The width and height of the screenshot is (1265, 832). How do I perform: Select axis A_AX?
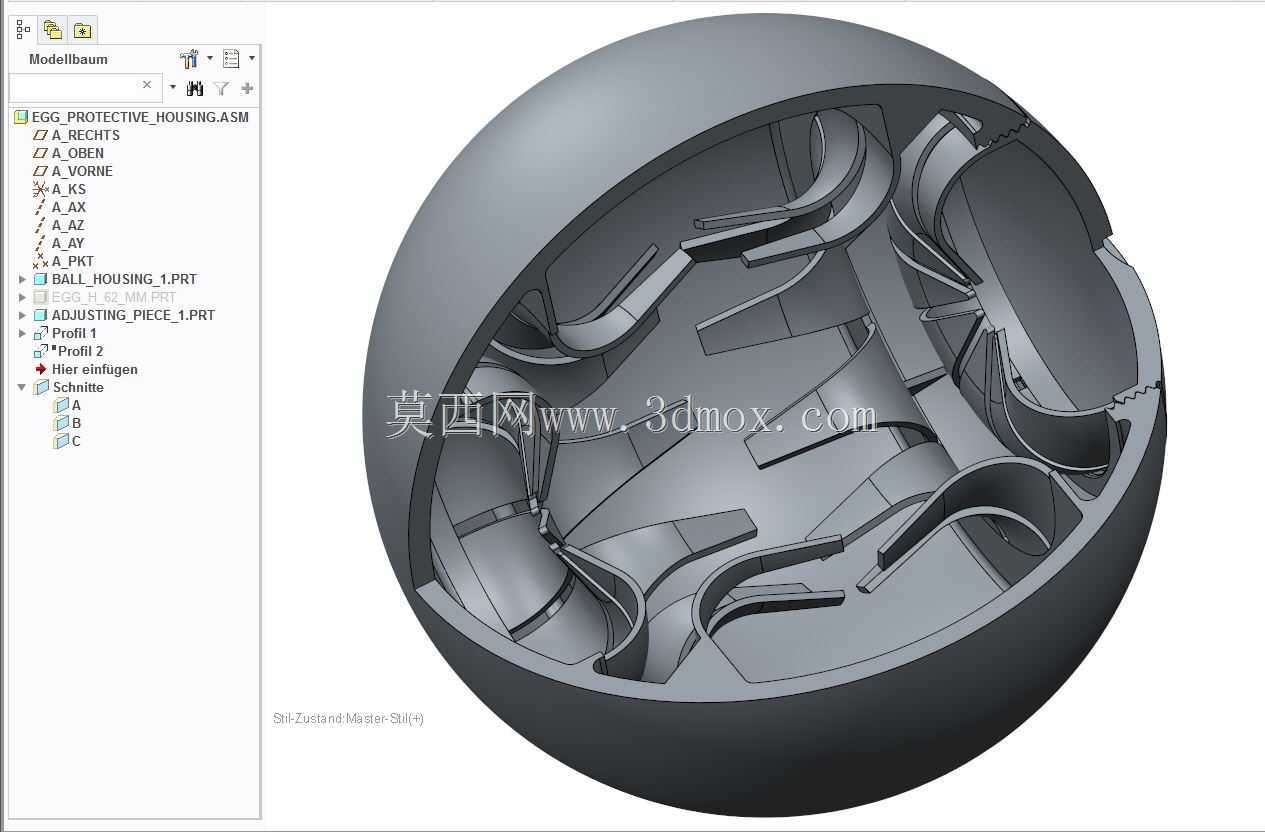(x=69, y=207)
